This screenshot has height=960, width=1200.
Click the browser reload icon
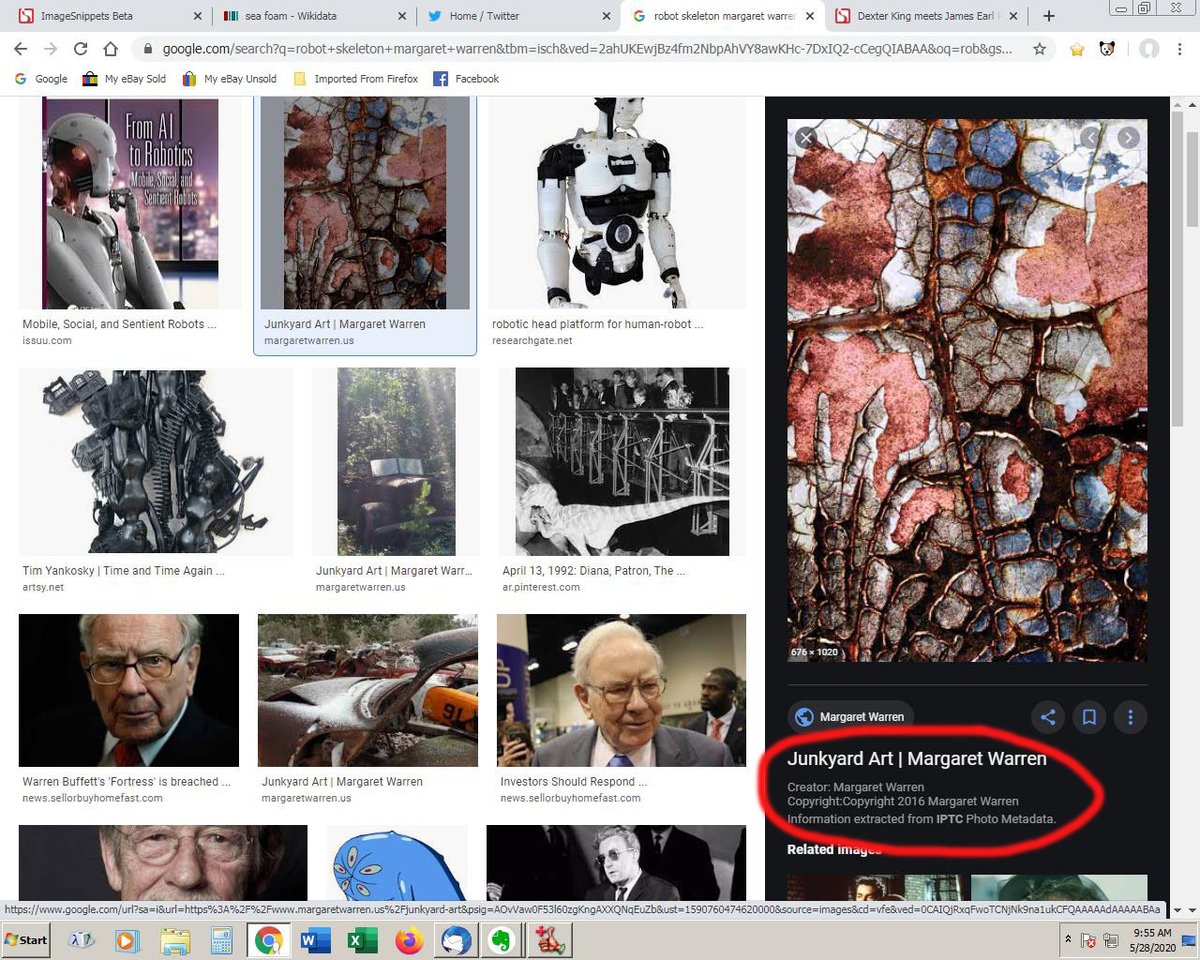click(x=79, y=48)
